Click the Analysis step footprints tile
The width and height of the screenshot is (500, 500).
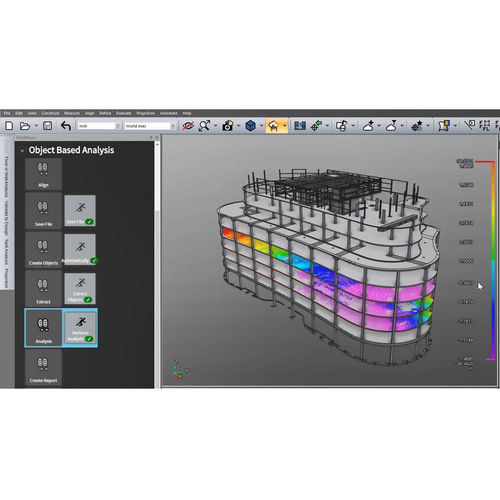[x=43, y=328]
